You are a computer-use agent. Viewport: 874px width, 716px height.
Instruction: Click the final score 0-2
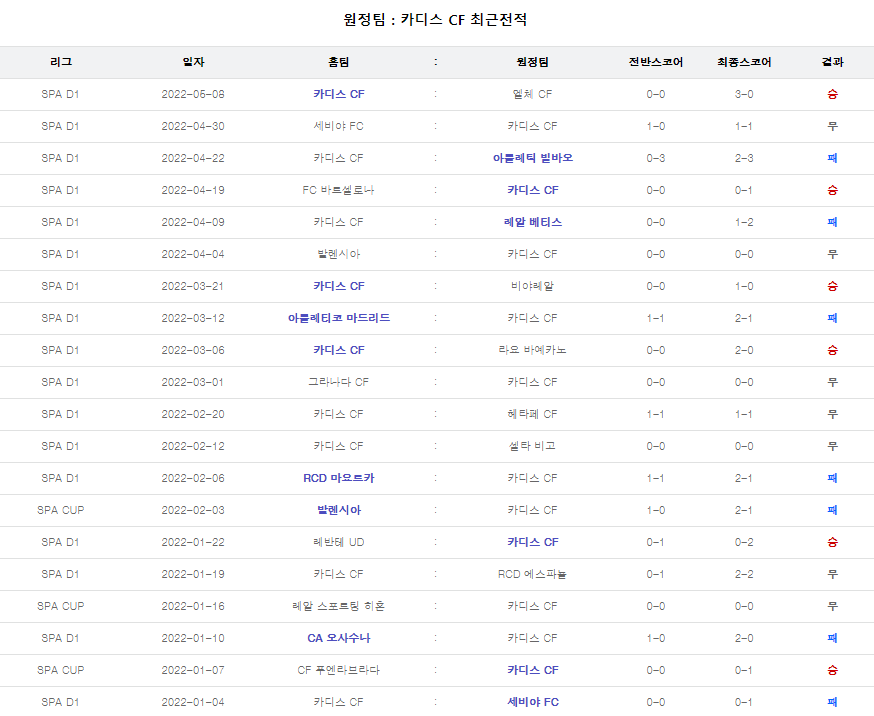tap(744, 542)
